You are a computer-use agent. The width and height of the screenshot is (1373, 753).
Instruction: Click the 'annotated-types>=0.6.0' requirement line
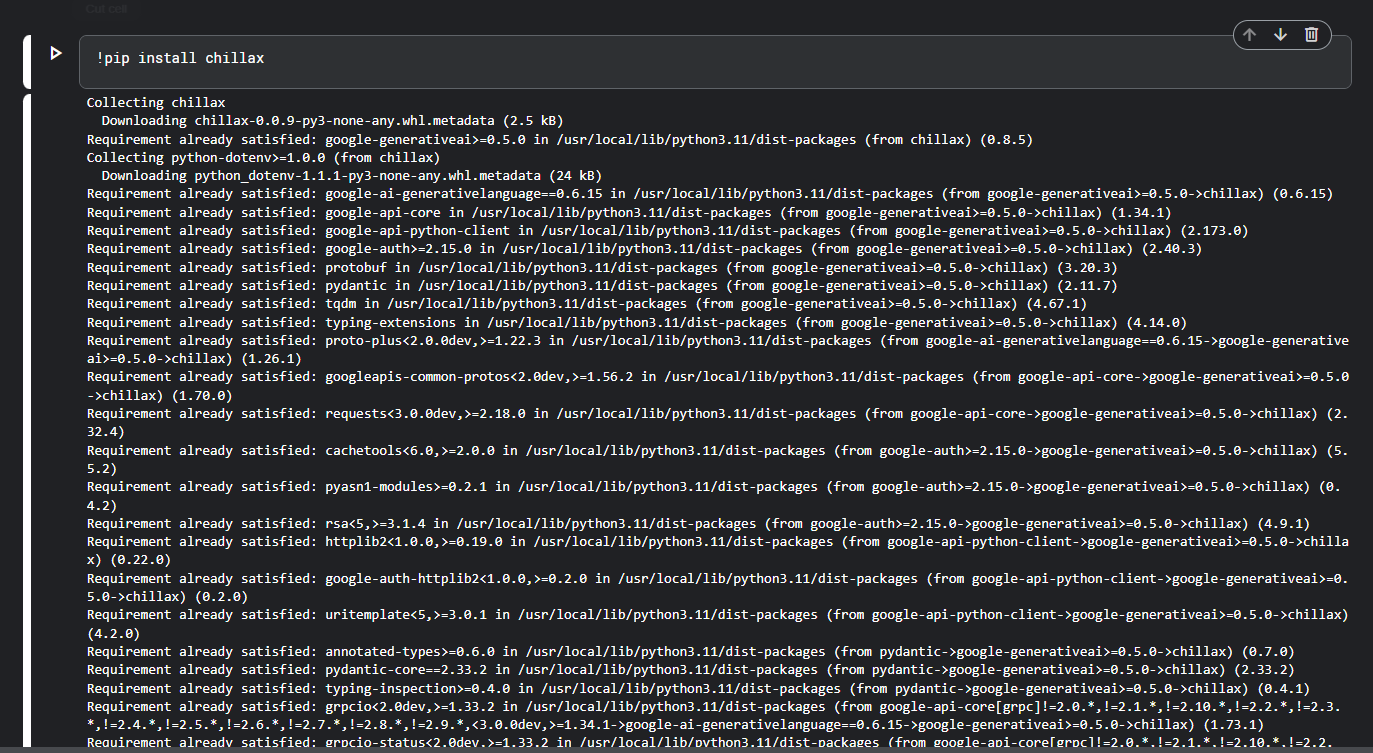(x=689, y=651)
